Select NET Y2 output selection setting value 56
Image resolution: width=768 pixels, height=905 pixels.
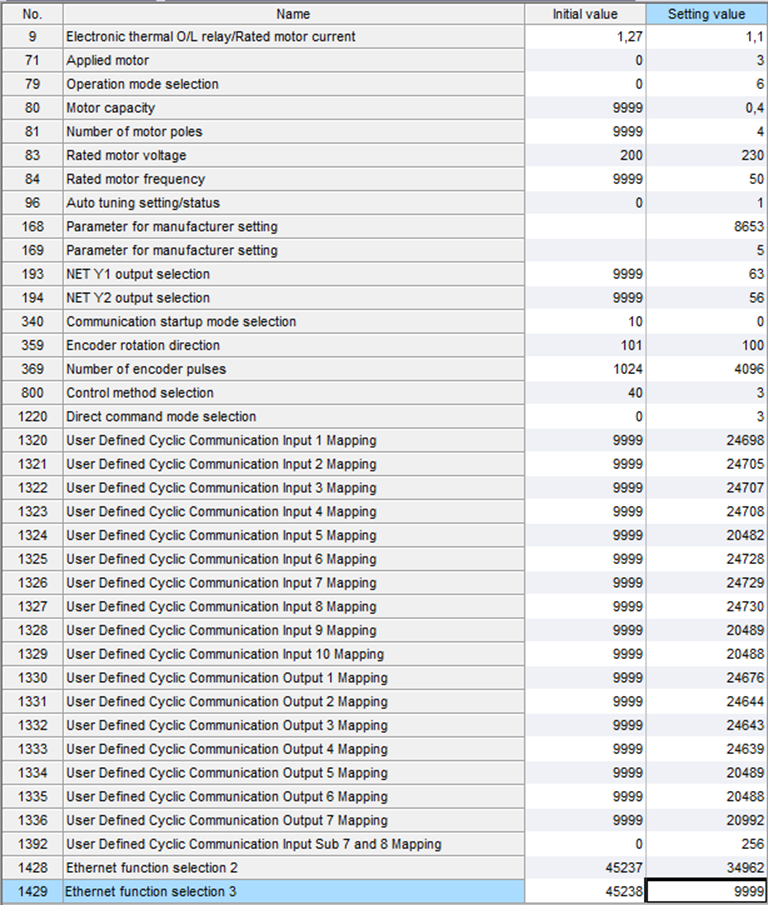(x=706, y=298)
